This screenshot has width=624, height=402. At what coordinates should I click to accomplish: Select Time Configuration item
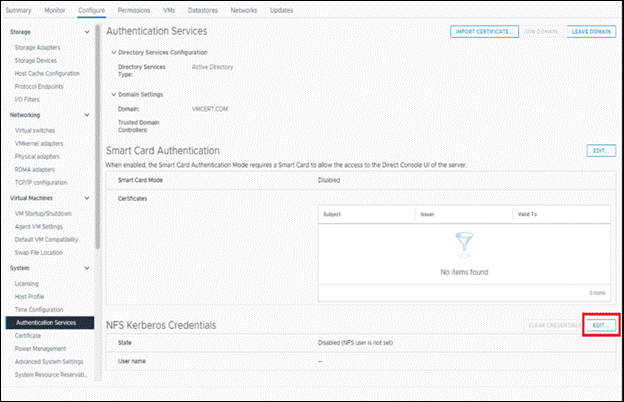[39, 310]
